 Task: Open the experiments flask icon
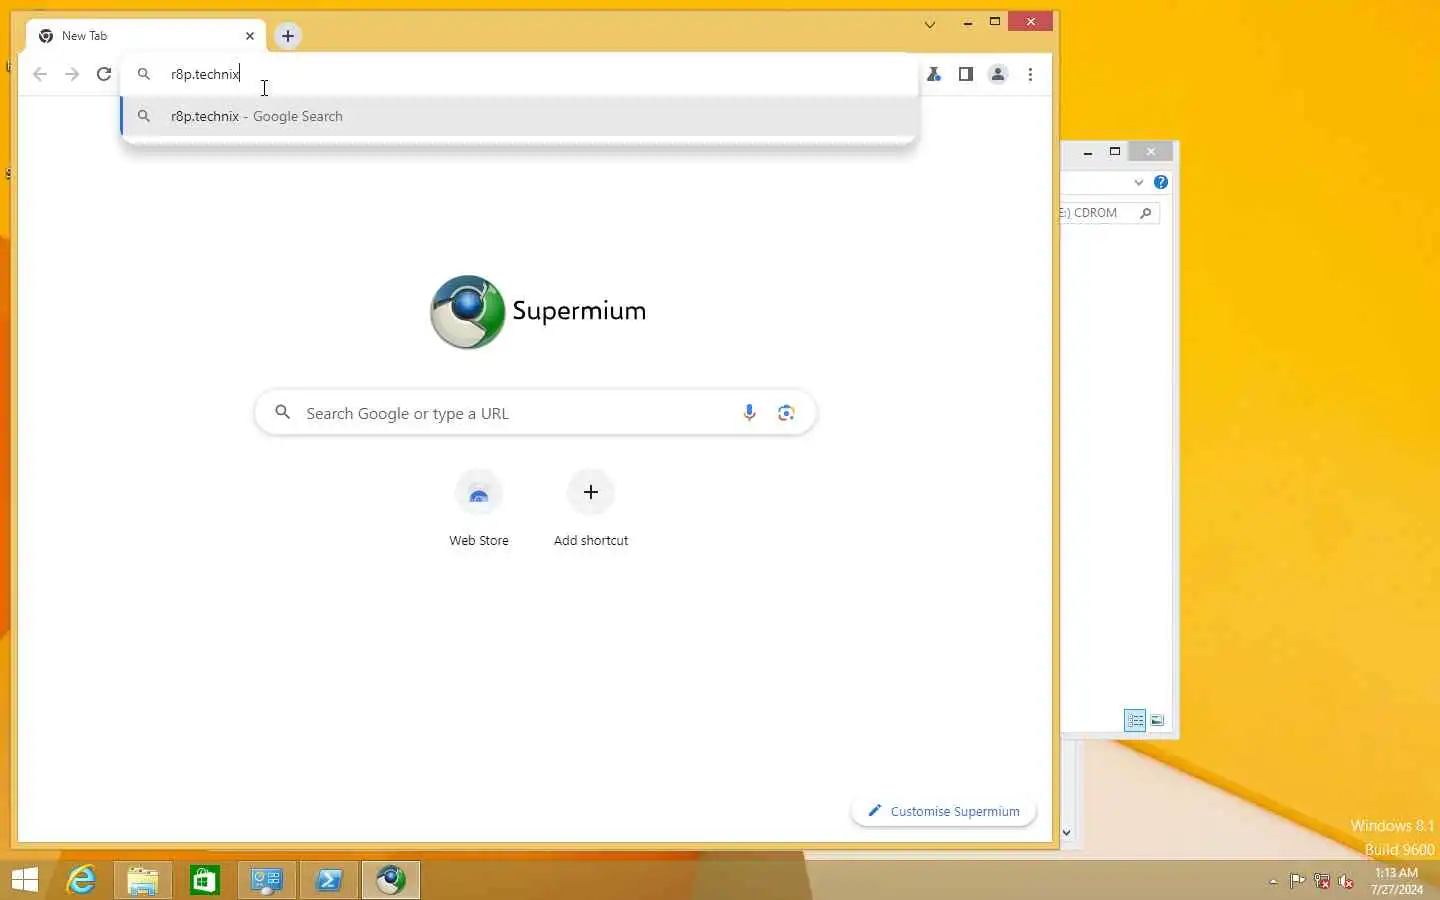(x=934, y=74)
